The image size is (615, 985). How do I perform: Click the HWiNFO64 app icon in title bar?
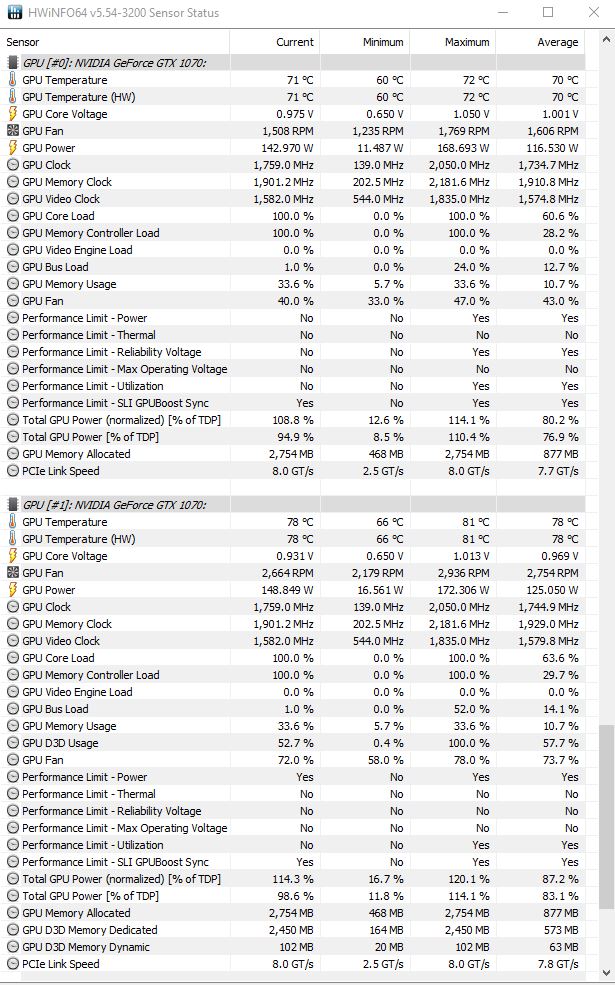click(x=12, y=13)
